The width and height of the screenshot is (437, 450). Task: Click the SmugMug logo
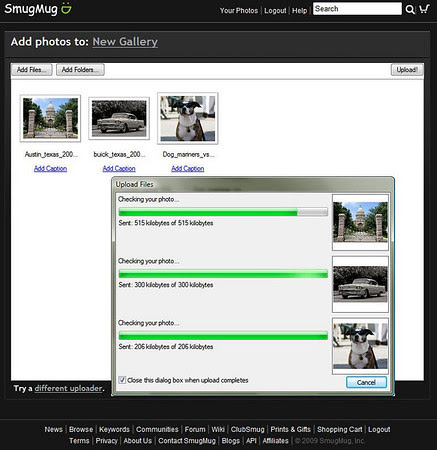coord(38,9)
